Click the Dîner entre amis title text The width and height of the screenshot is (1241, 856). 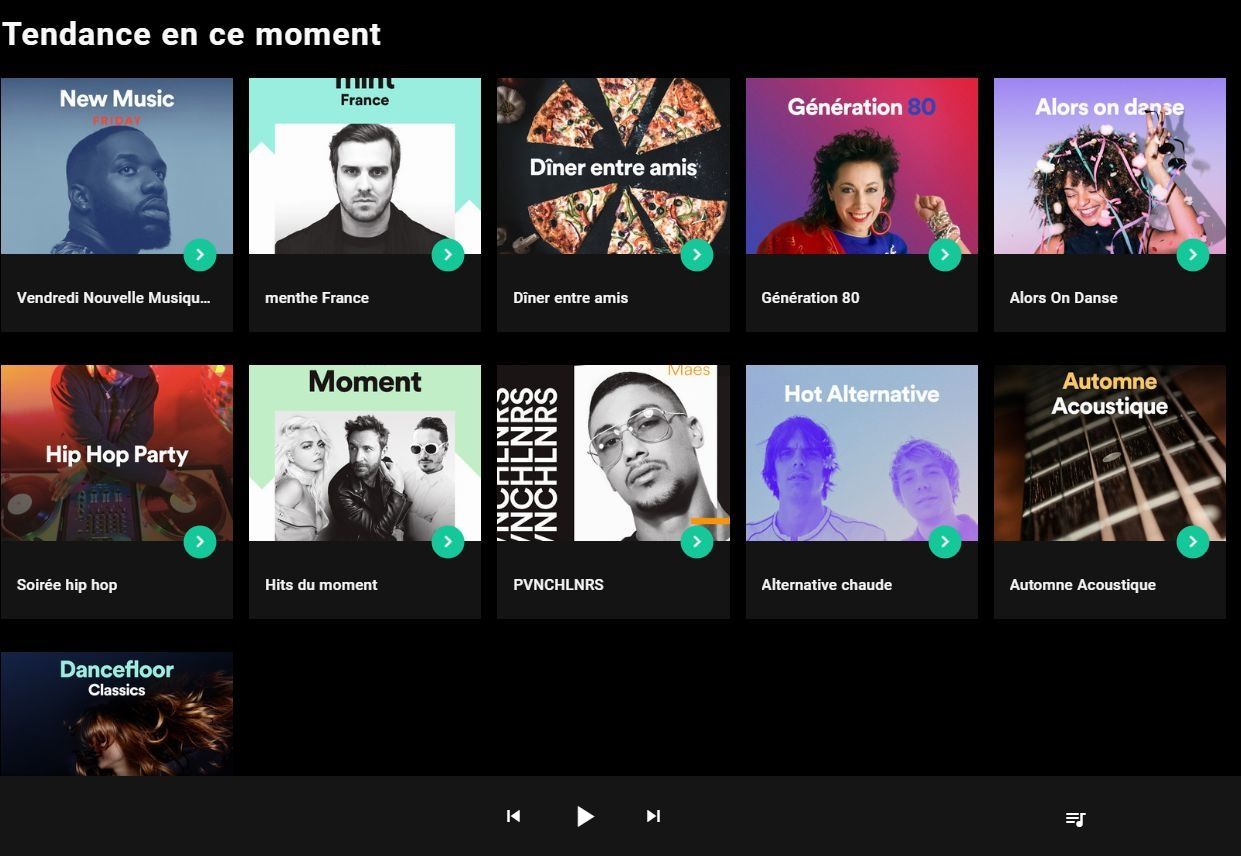point(571,297)
